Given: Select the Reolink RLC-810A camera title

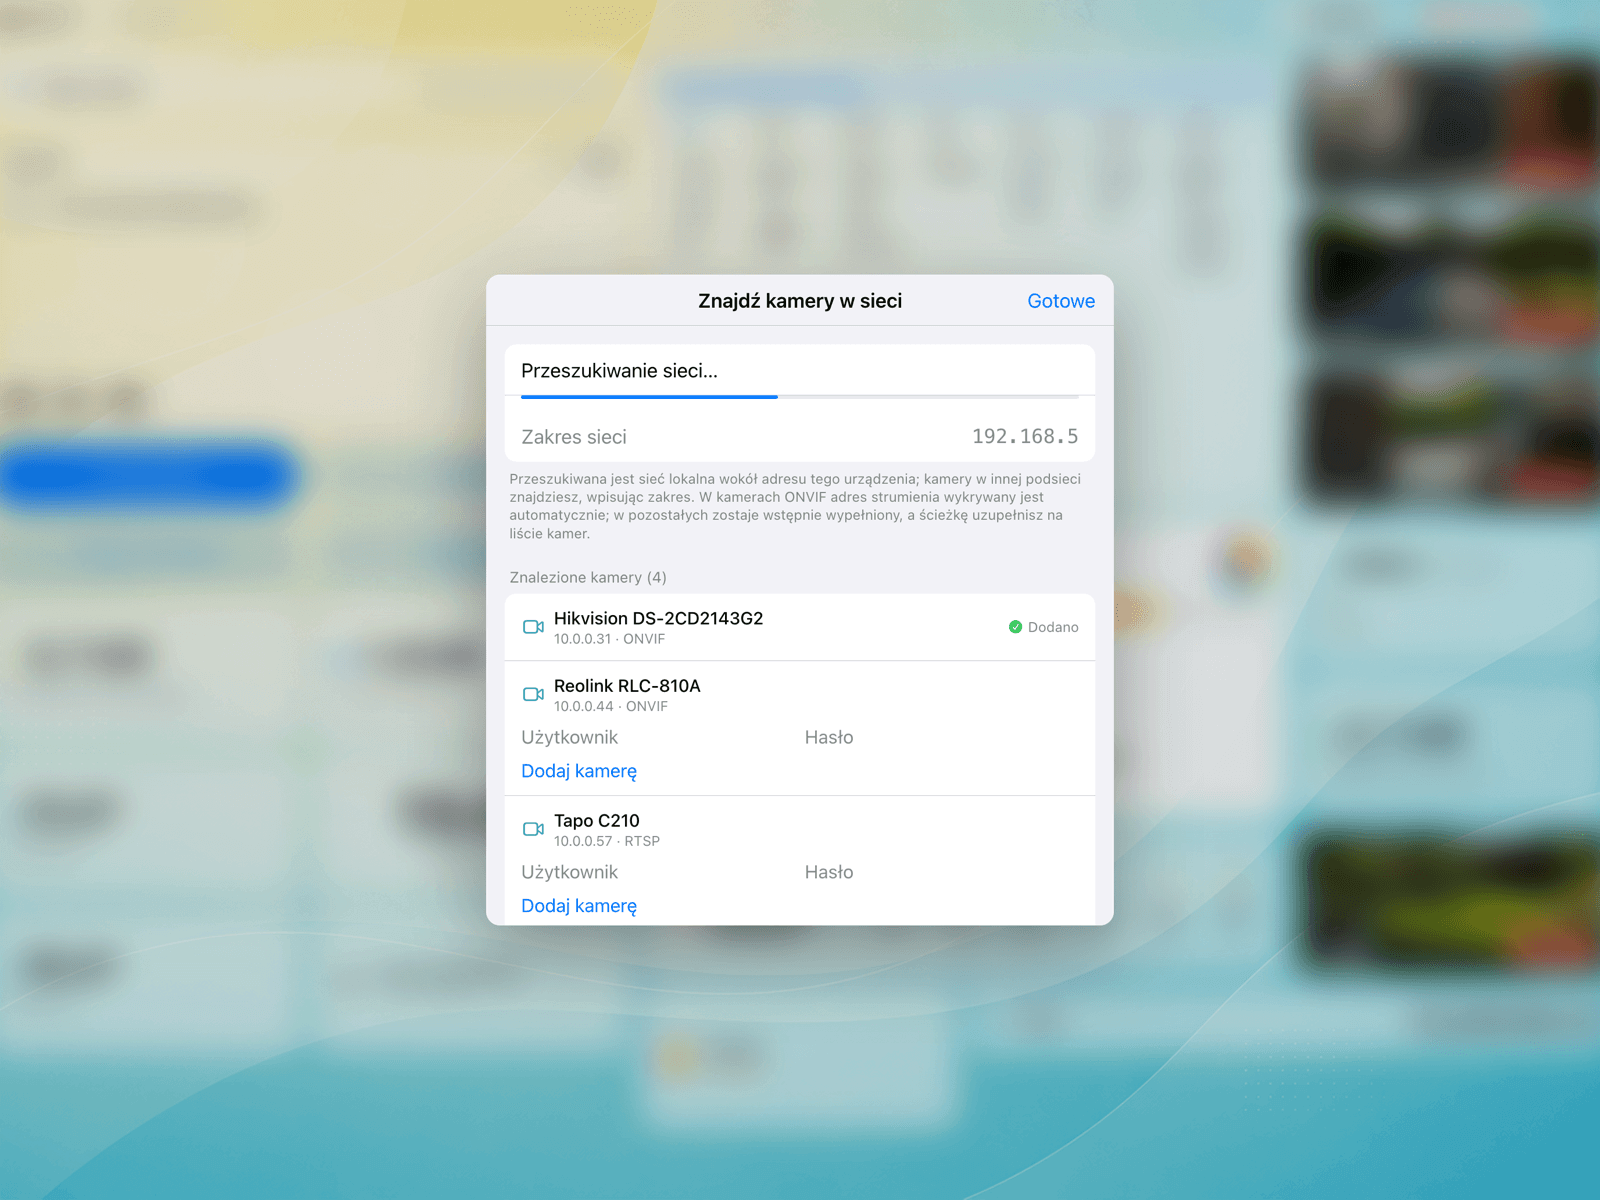Looking at the screenshot, I should pos(627,686).
